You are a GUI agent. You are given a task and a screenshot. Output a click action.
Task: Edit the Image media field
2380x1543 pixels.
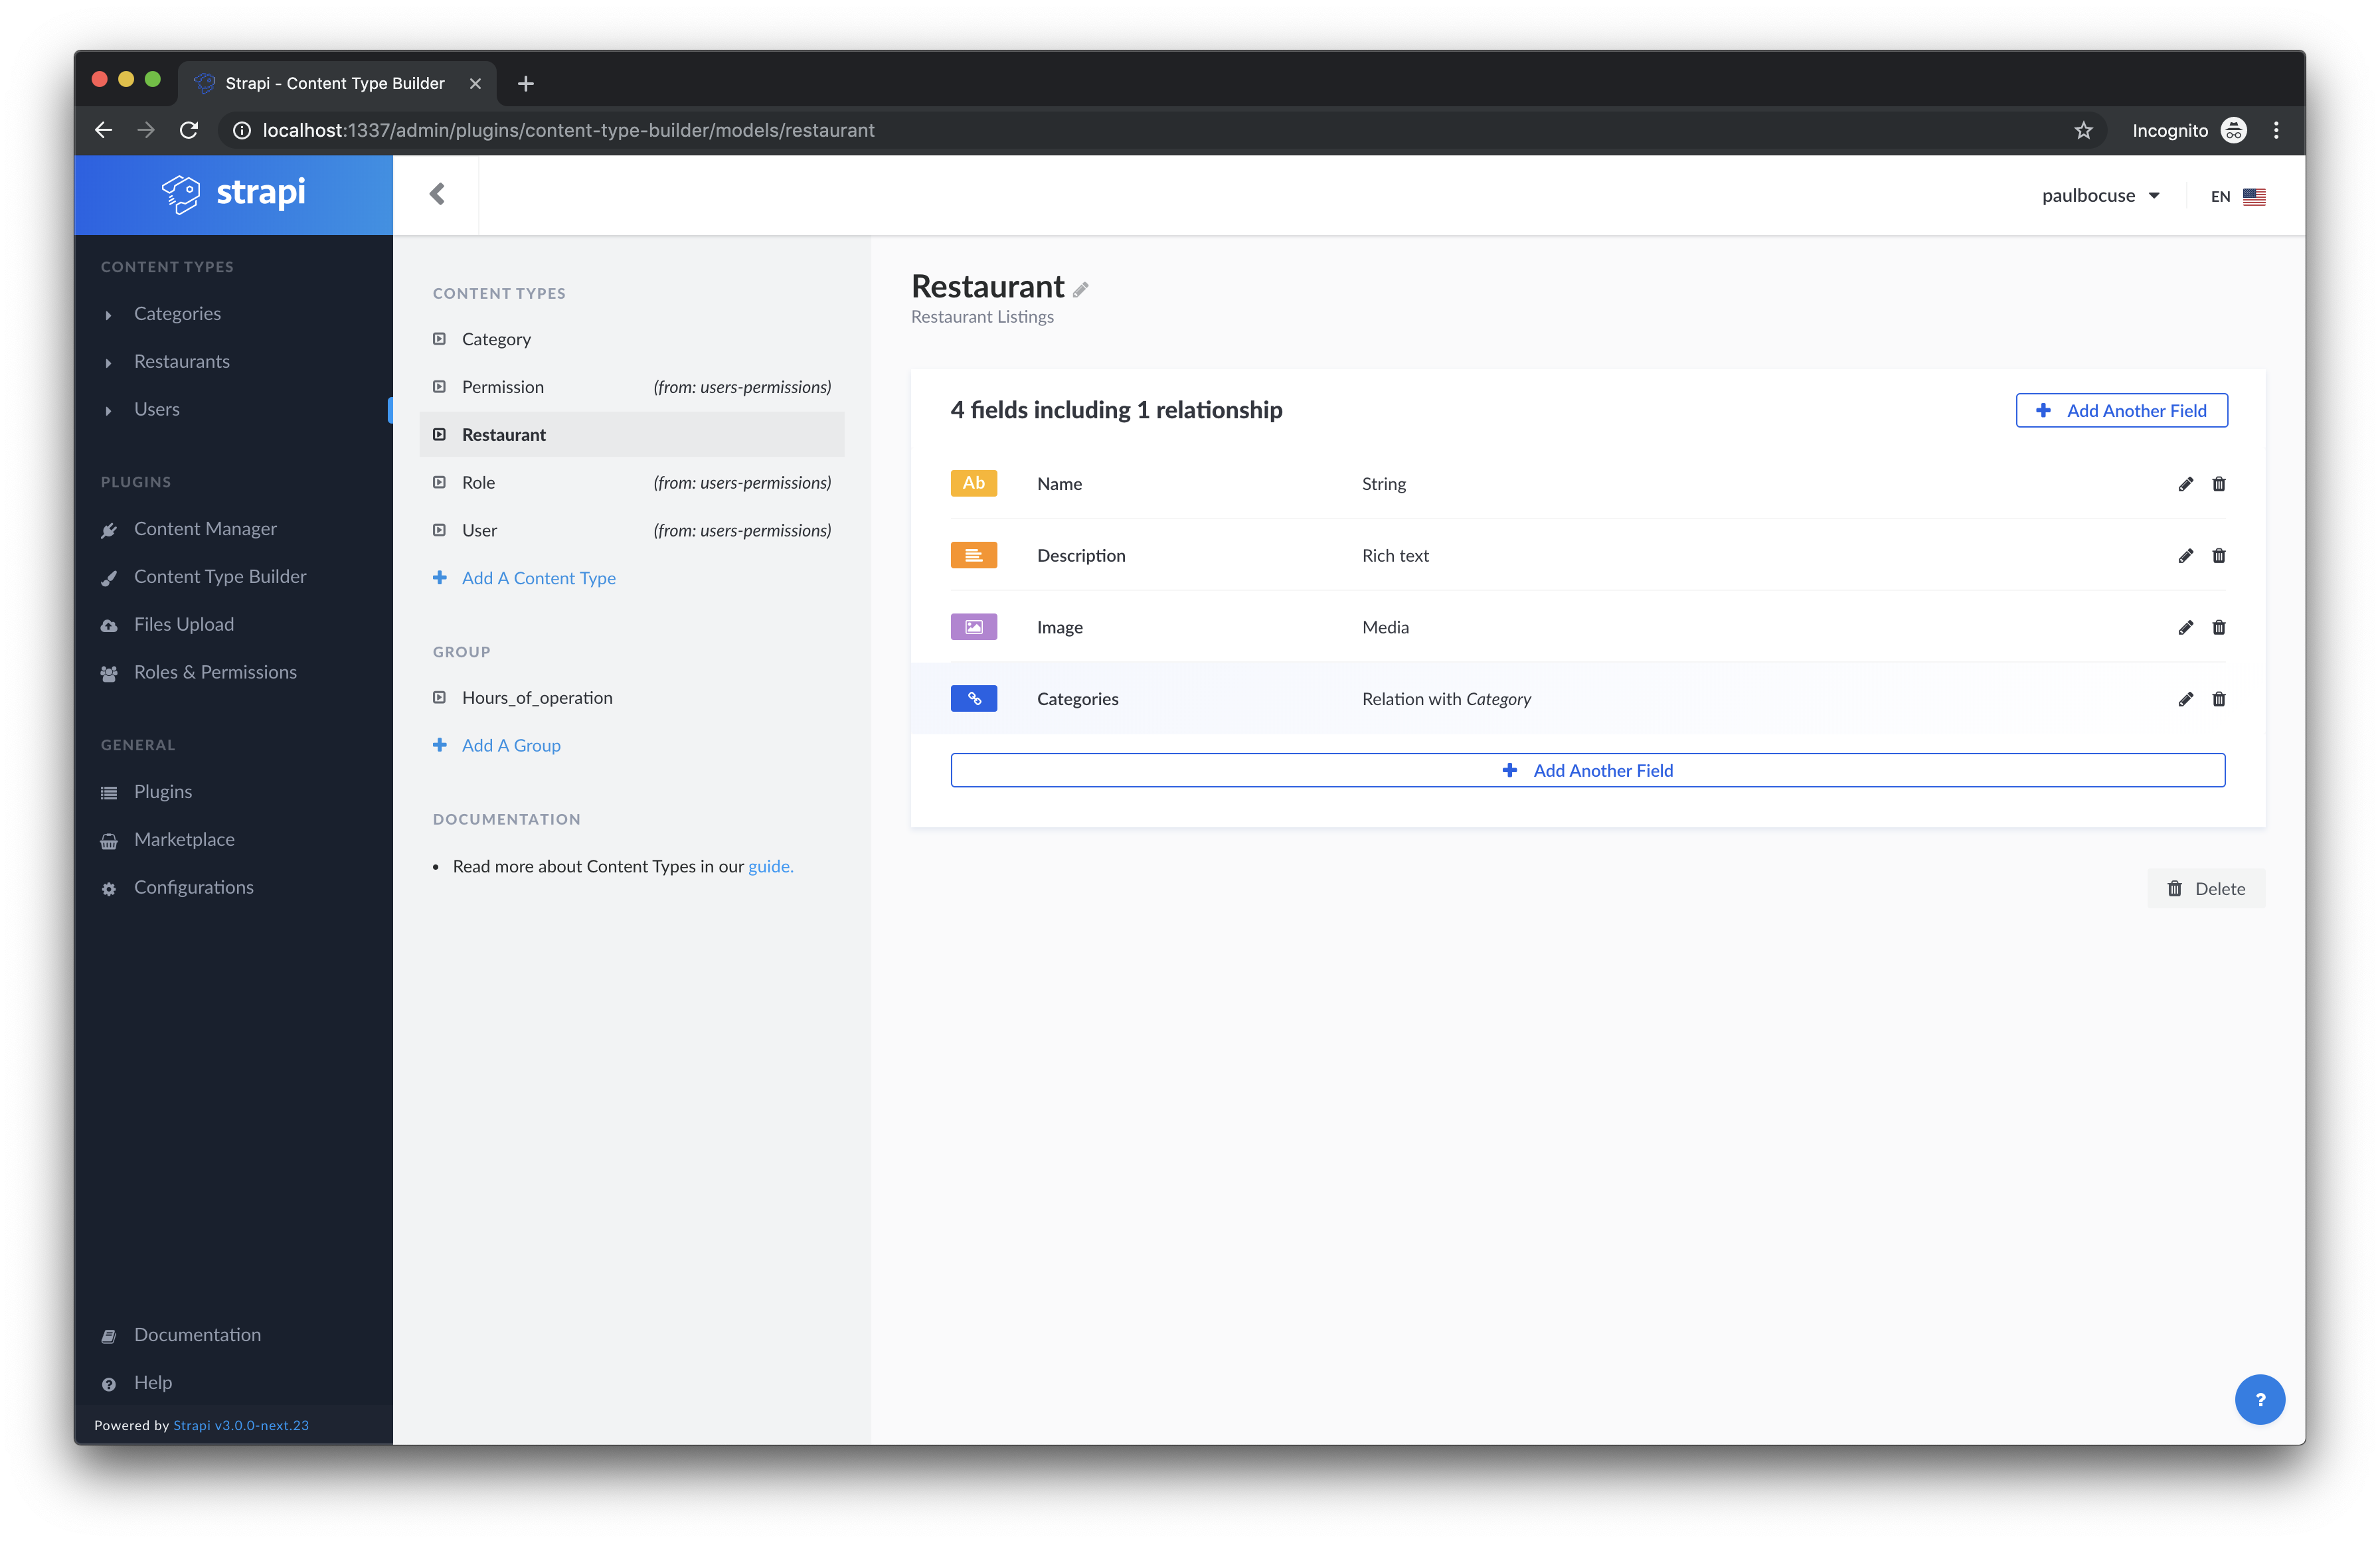tap(2185, 628)
